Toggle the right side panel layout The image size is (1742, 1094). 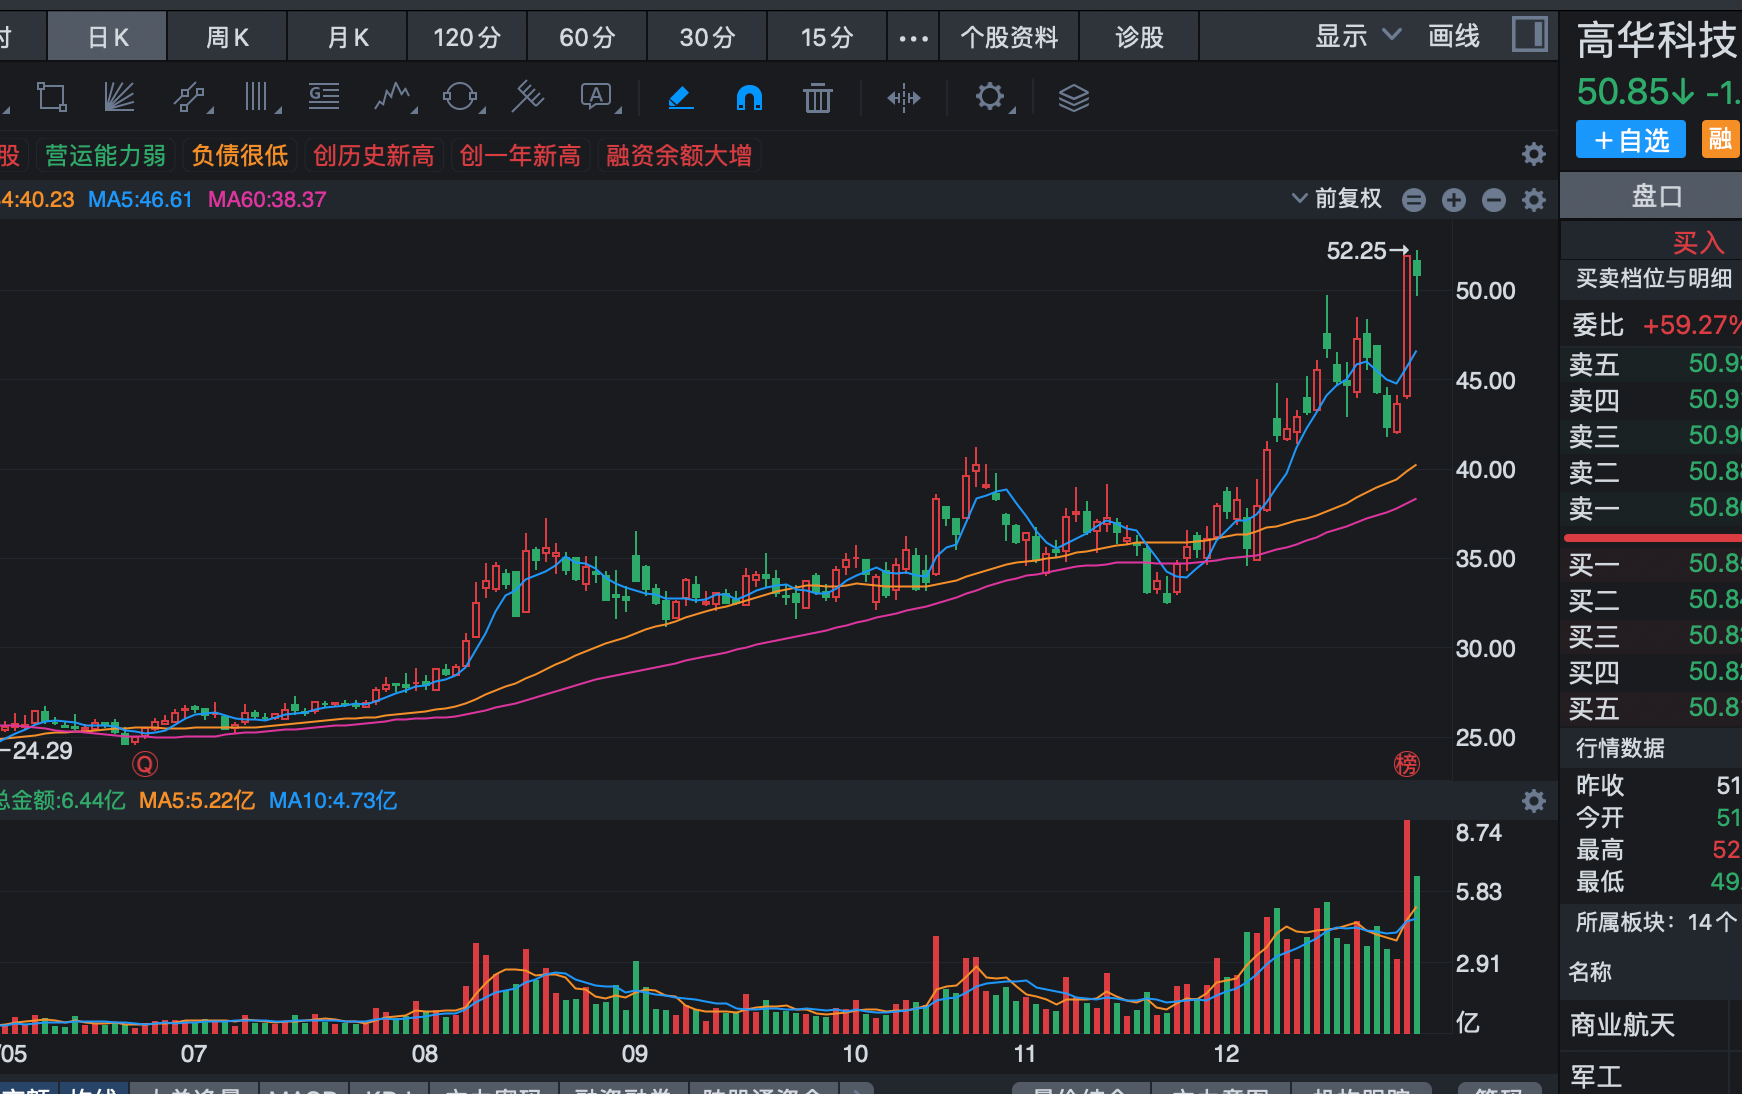tap(1529, 35)
